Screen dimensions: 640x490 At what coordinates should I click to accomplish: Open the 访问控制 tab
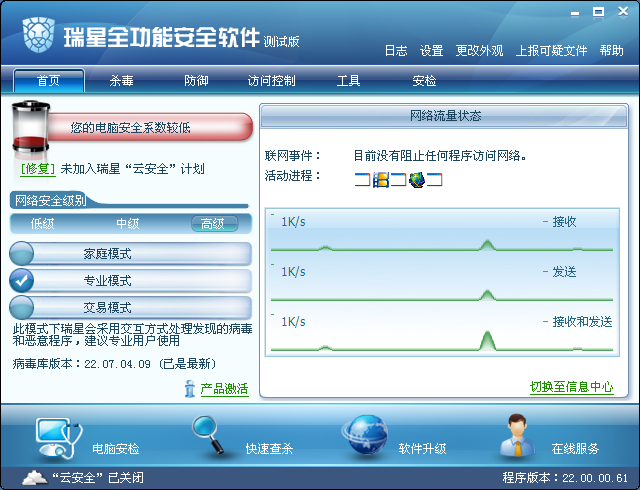tap(271, 80)
